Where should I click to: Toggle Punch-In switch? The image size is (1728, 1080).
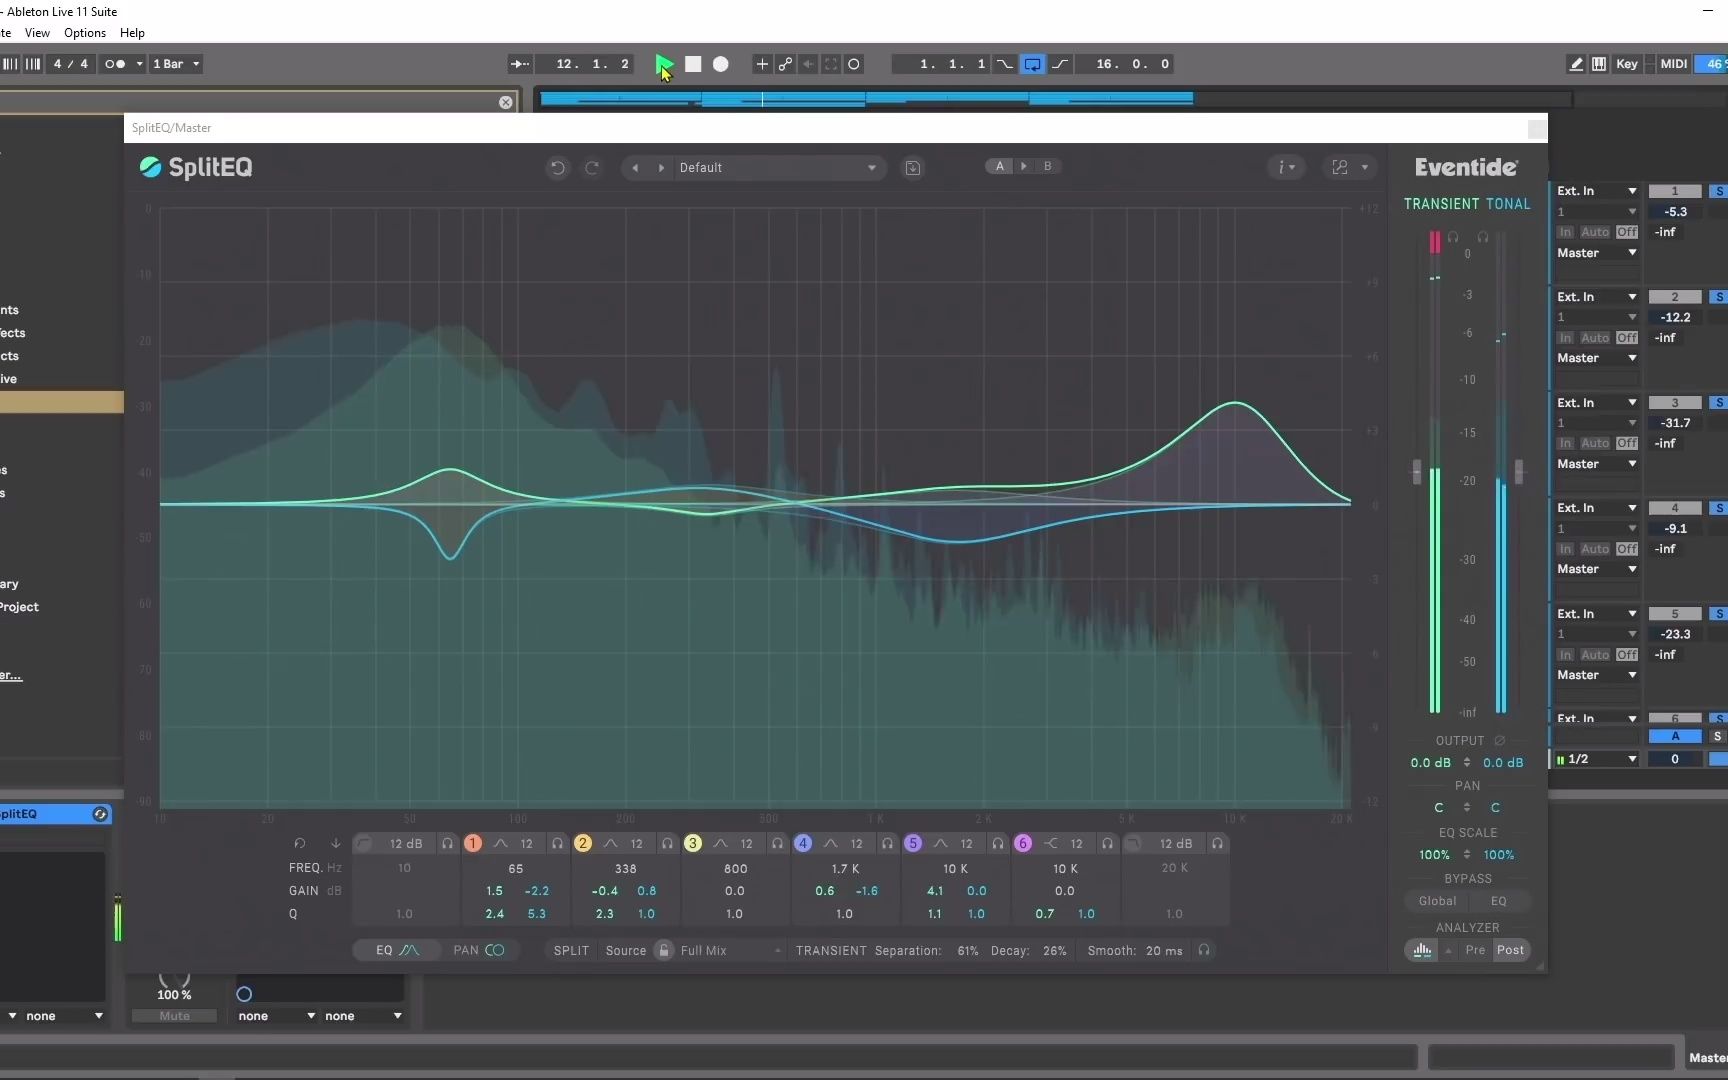coord(1005,64)
